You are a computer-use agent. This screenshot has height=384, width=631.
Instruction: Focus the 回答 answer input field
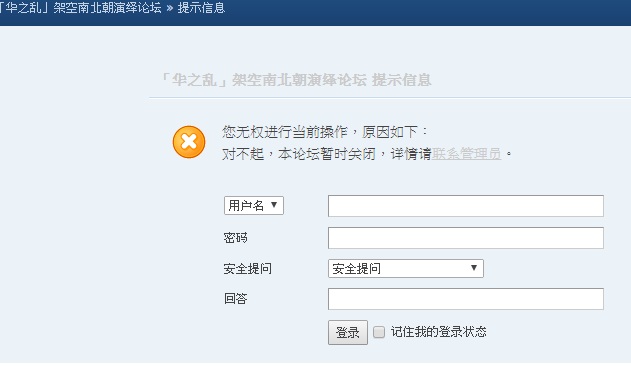pos(466,299)
